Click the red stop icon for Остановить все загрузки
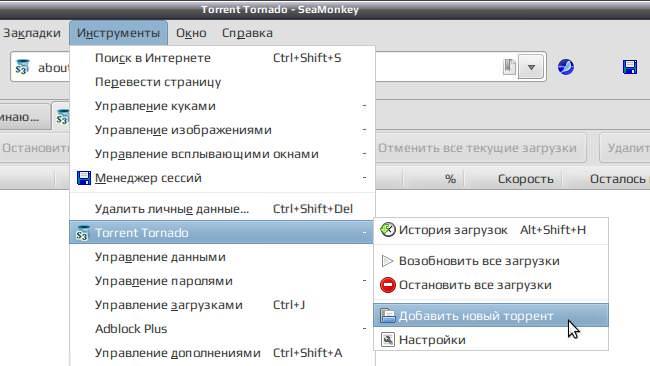Viewport: 650px width, 366px height. point(388,285)
